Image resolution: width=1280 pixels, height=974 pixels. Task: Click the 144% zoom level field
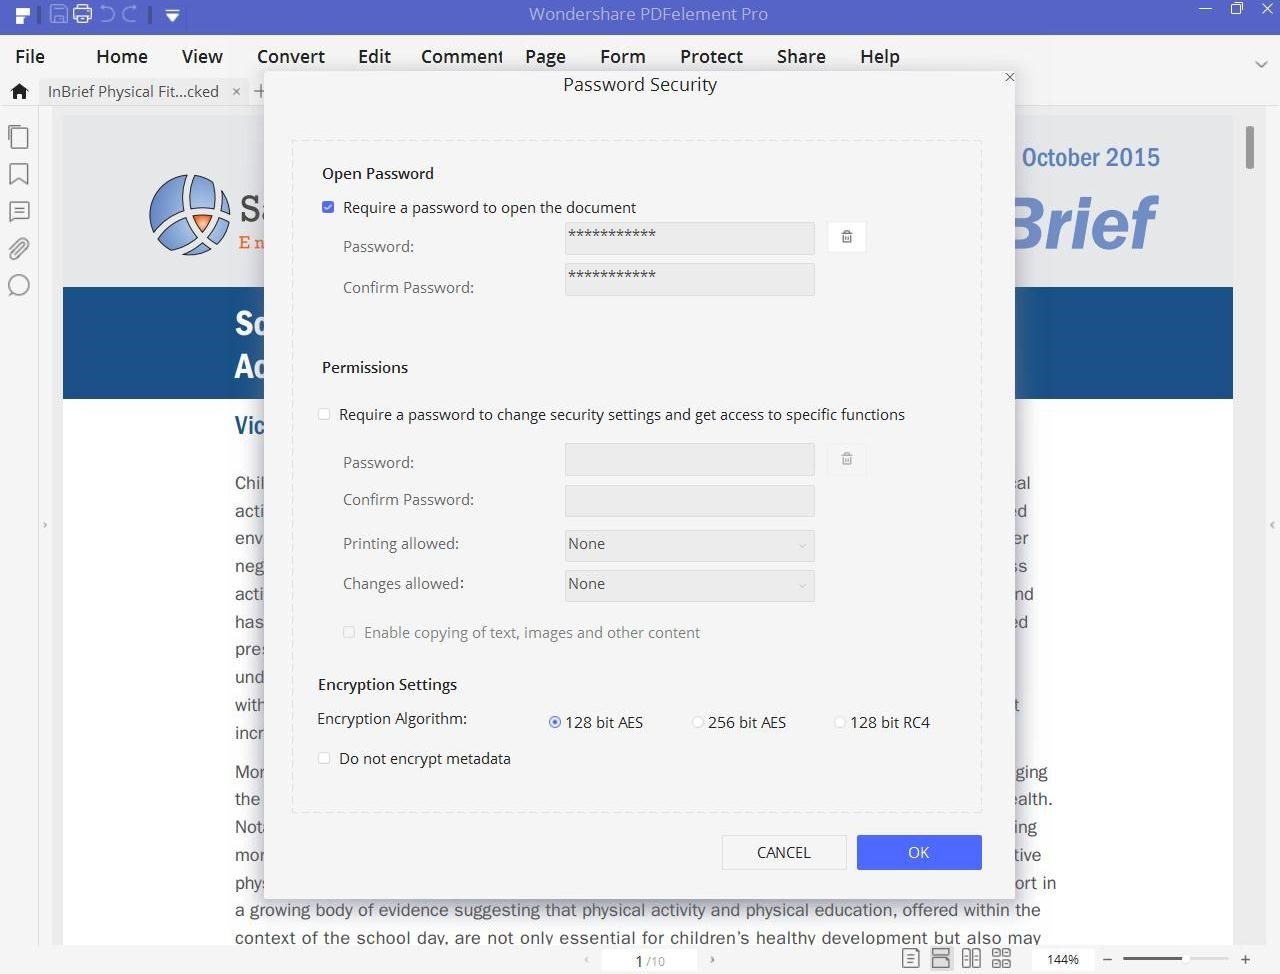point(1062,960)
